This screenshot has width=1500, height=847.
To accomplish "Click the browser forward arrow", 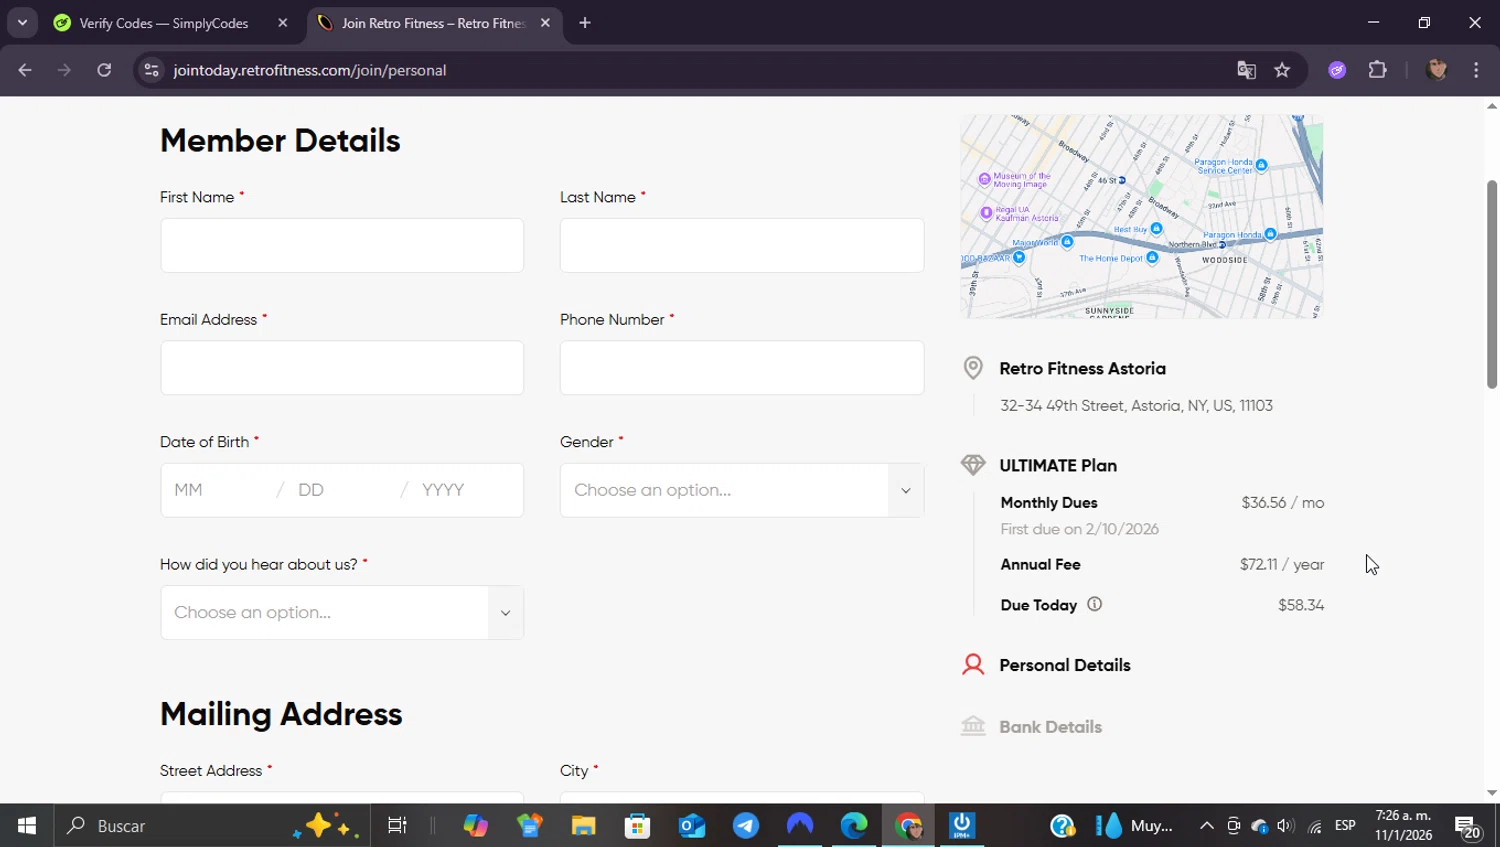I will [64, 70].
